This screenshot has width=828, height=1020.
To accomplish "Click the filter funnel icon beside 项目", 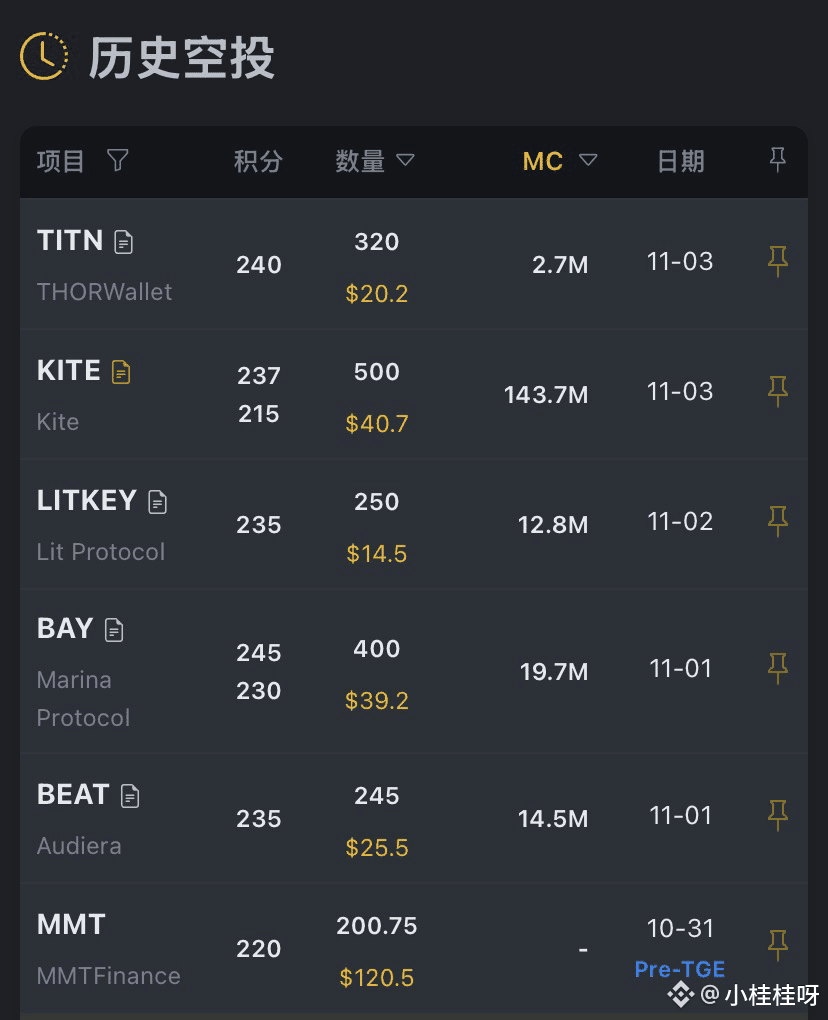I will pos(118,160).
